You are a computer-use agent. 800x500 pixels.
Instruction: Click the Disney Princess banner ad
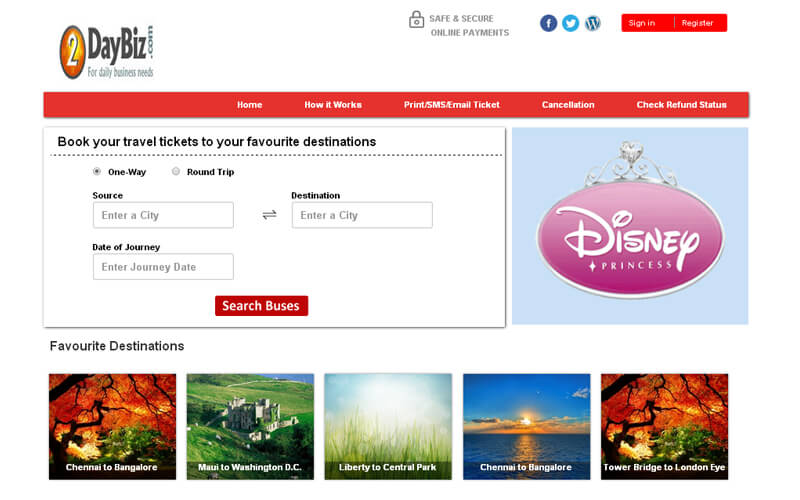630,226
